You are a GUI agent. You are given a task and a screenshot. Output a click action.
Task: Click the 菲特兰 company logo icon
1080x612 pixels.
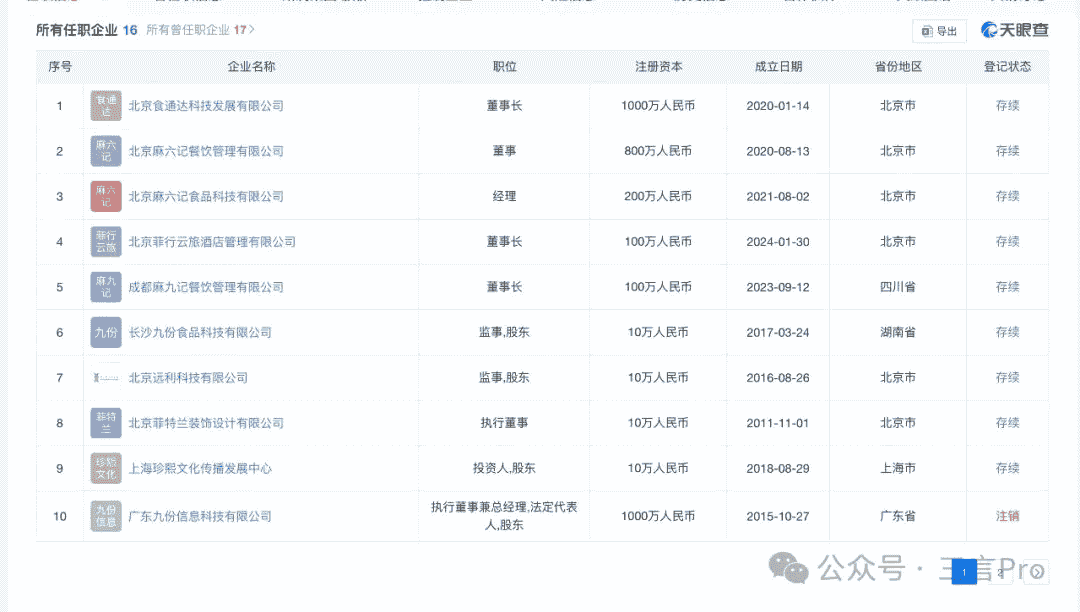106,423
